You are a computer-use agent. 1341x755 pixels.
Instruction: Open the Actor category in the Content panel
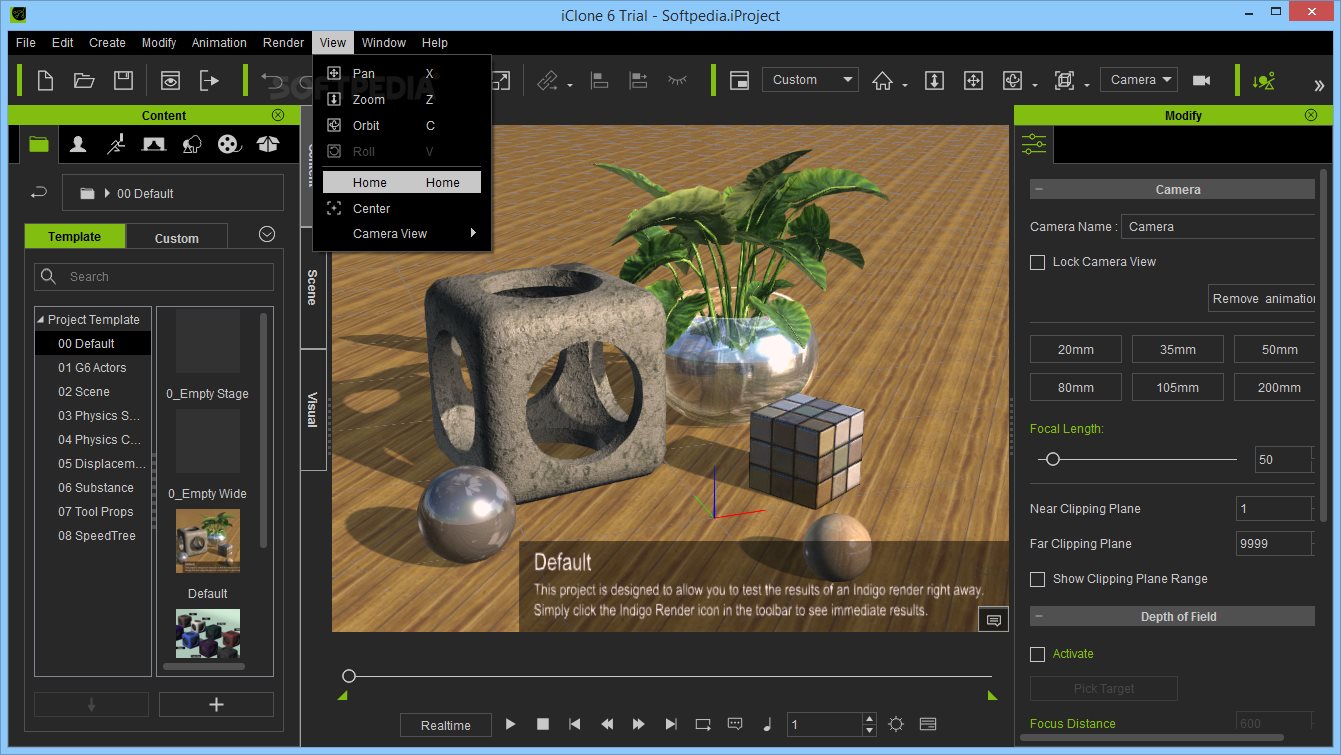[x=78, y=145]
